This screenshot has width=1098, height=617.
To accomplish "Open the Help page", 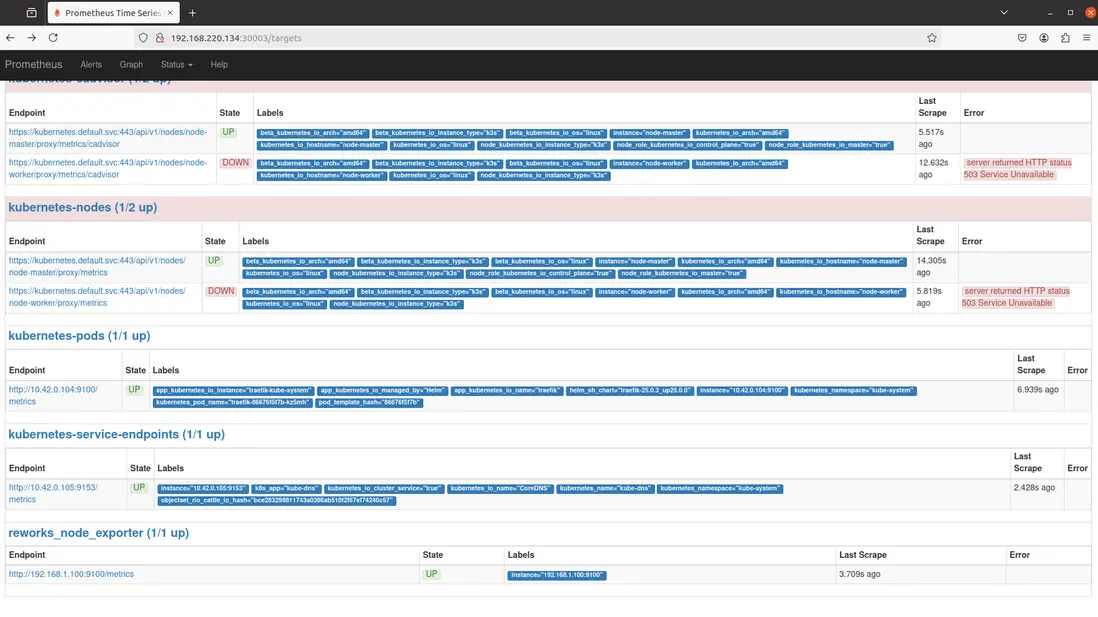I will click(219, 64).
